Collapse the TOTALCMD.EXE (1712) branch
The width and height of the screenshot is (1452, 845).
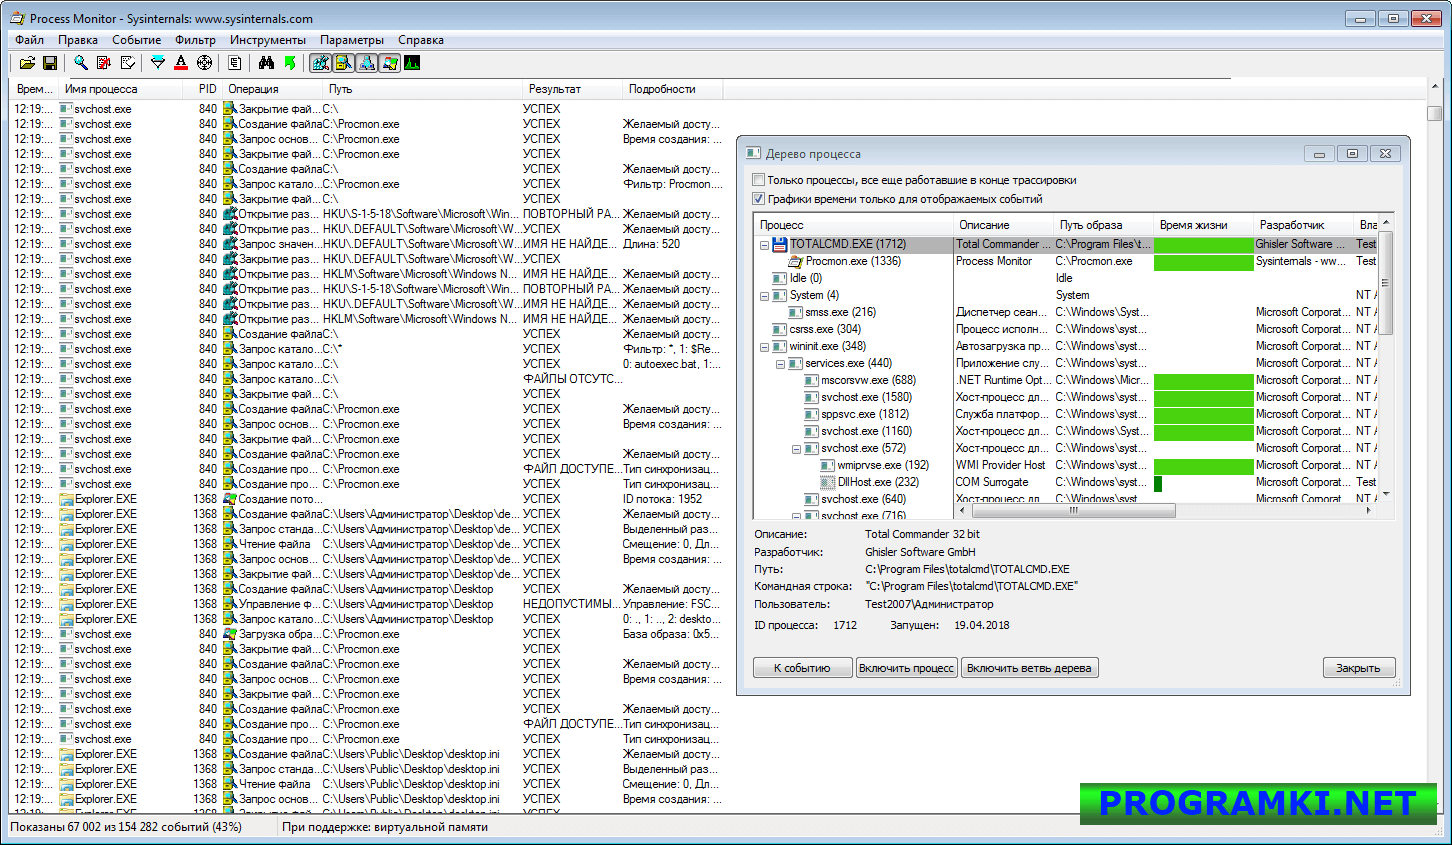tap(764, 243)
